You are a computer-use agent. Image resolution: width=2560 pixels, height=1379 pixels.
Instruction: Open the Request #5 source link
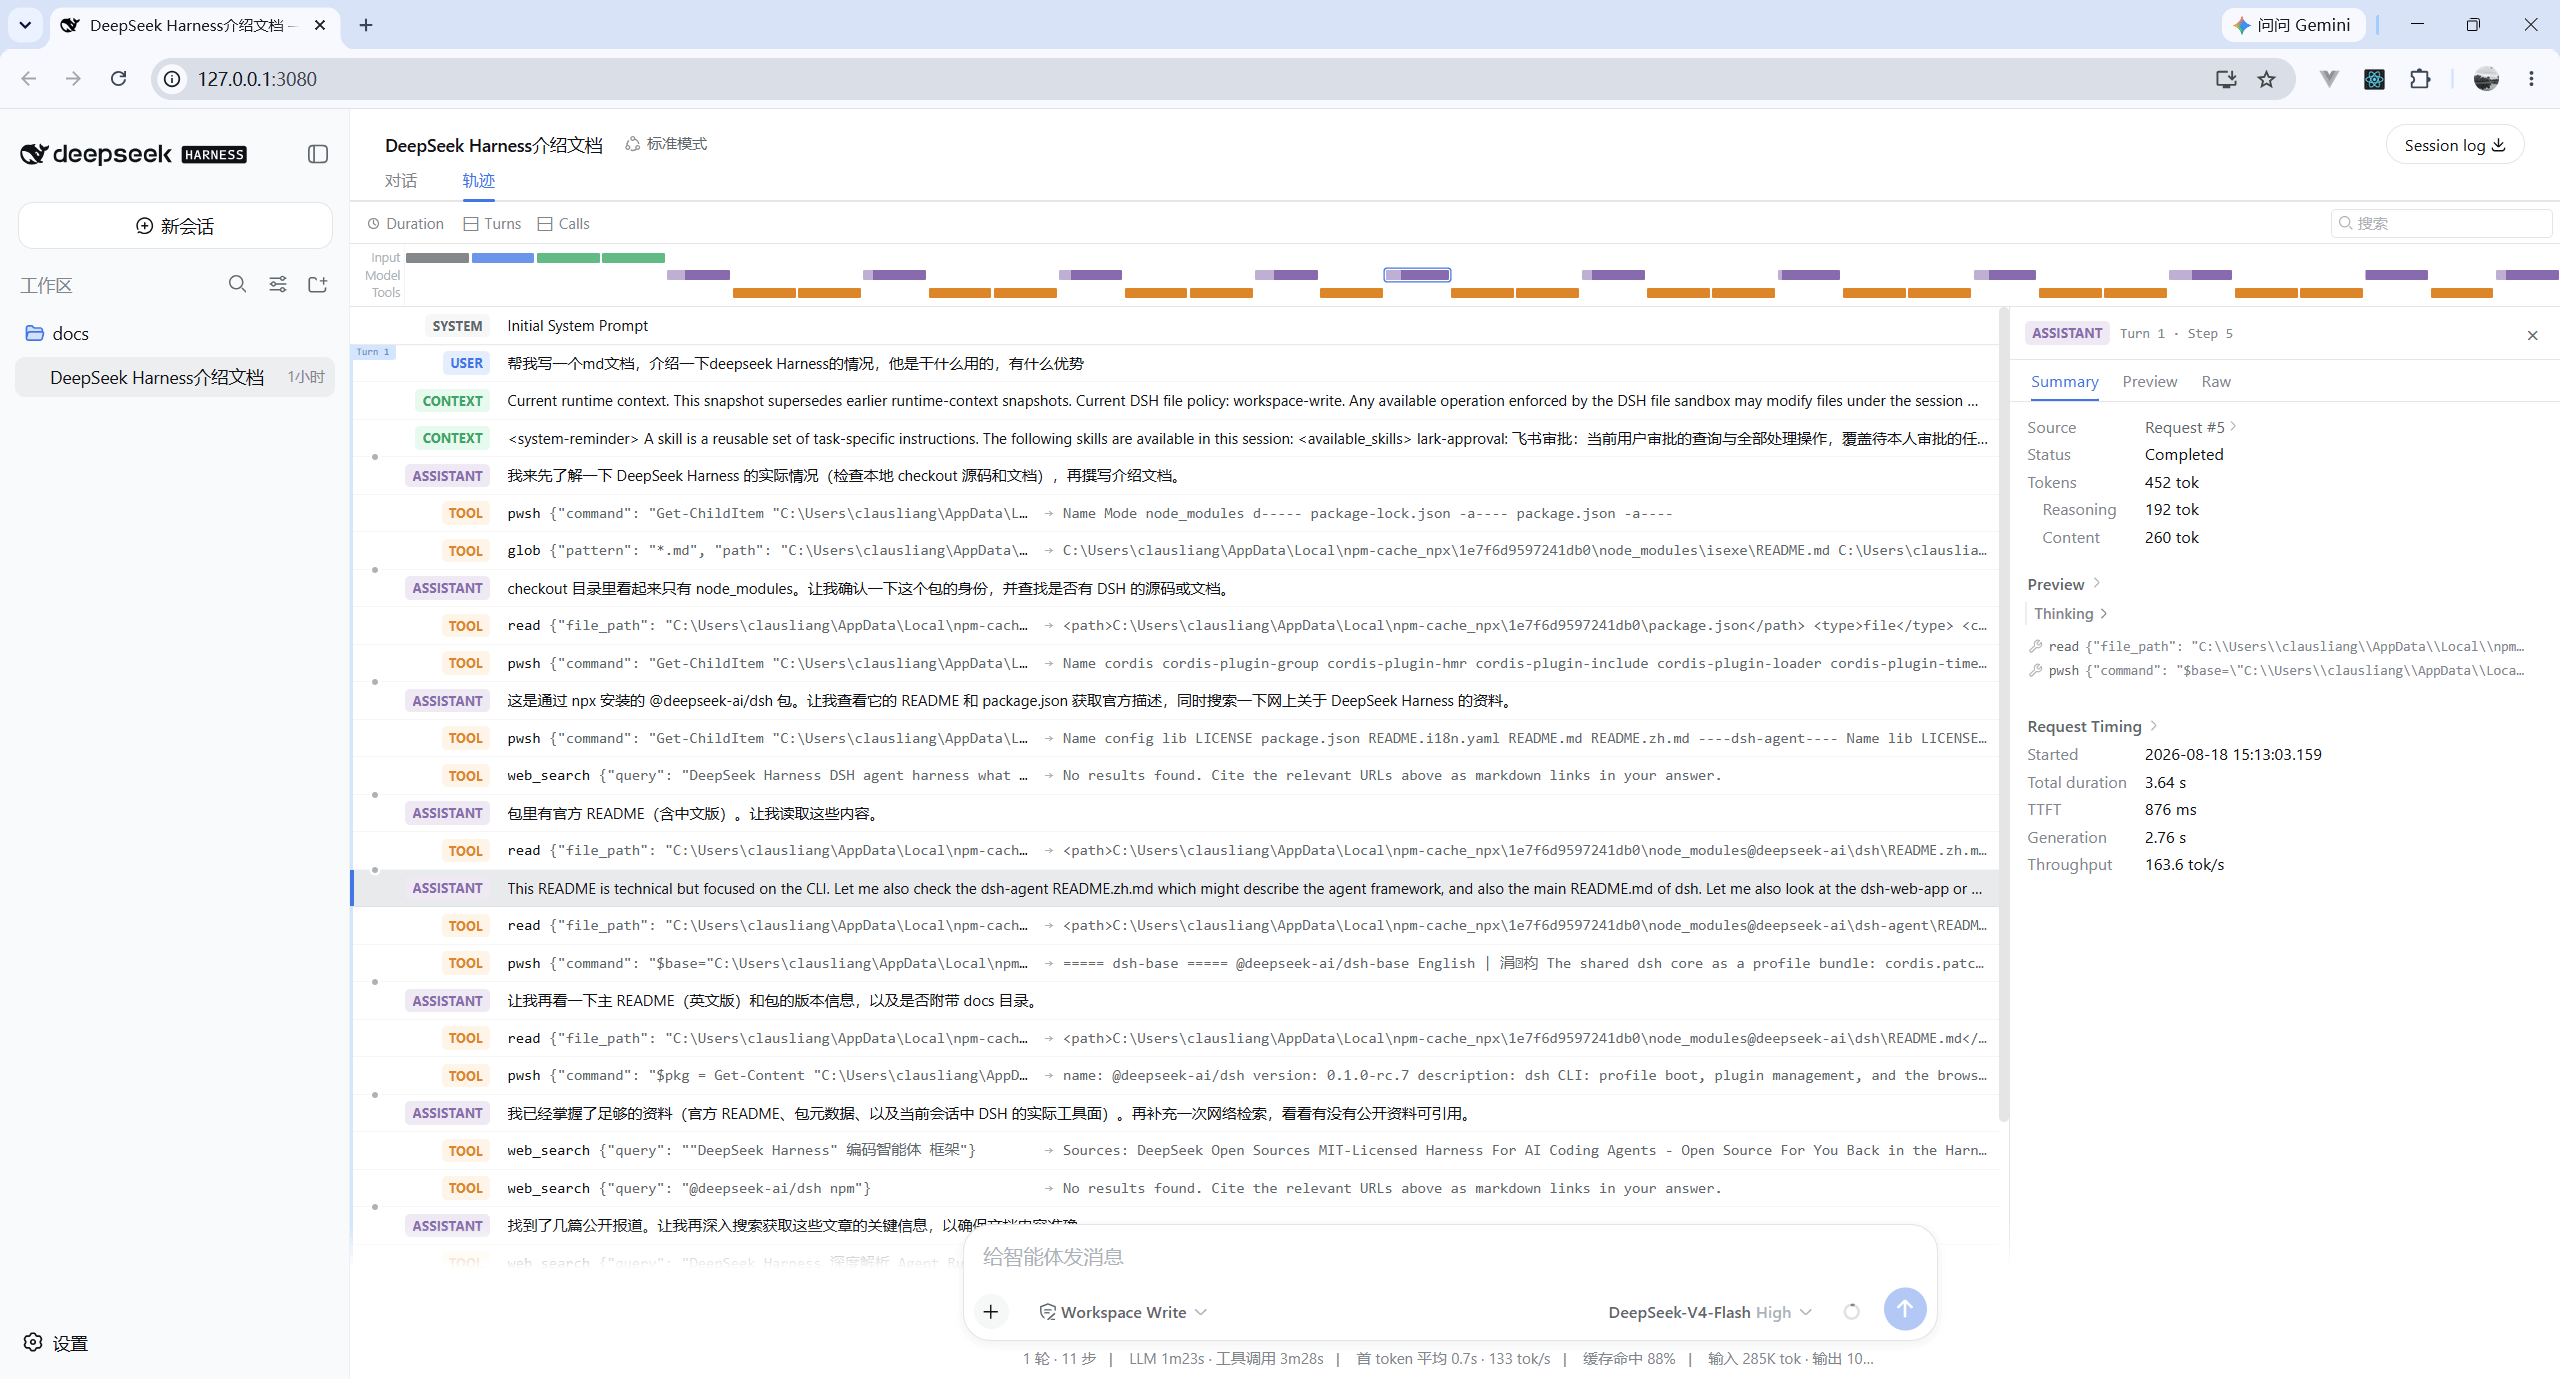(2190, 427)
